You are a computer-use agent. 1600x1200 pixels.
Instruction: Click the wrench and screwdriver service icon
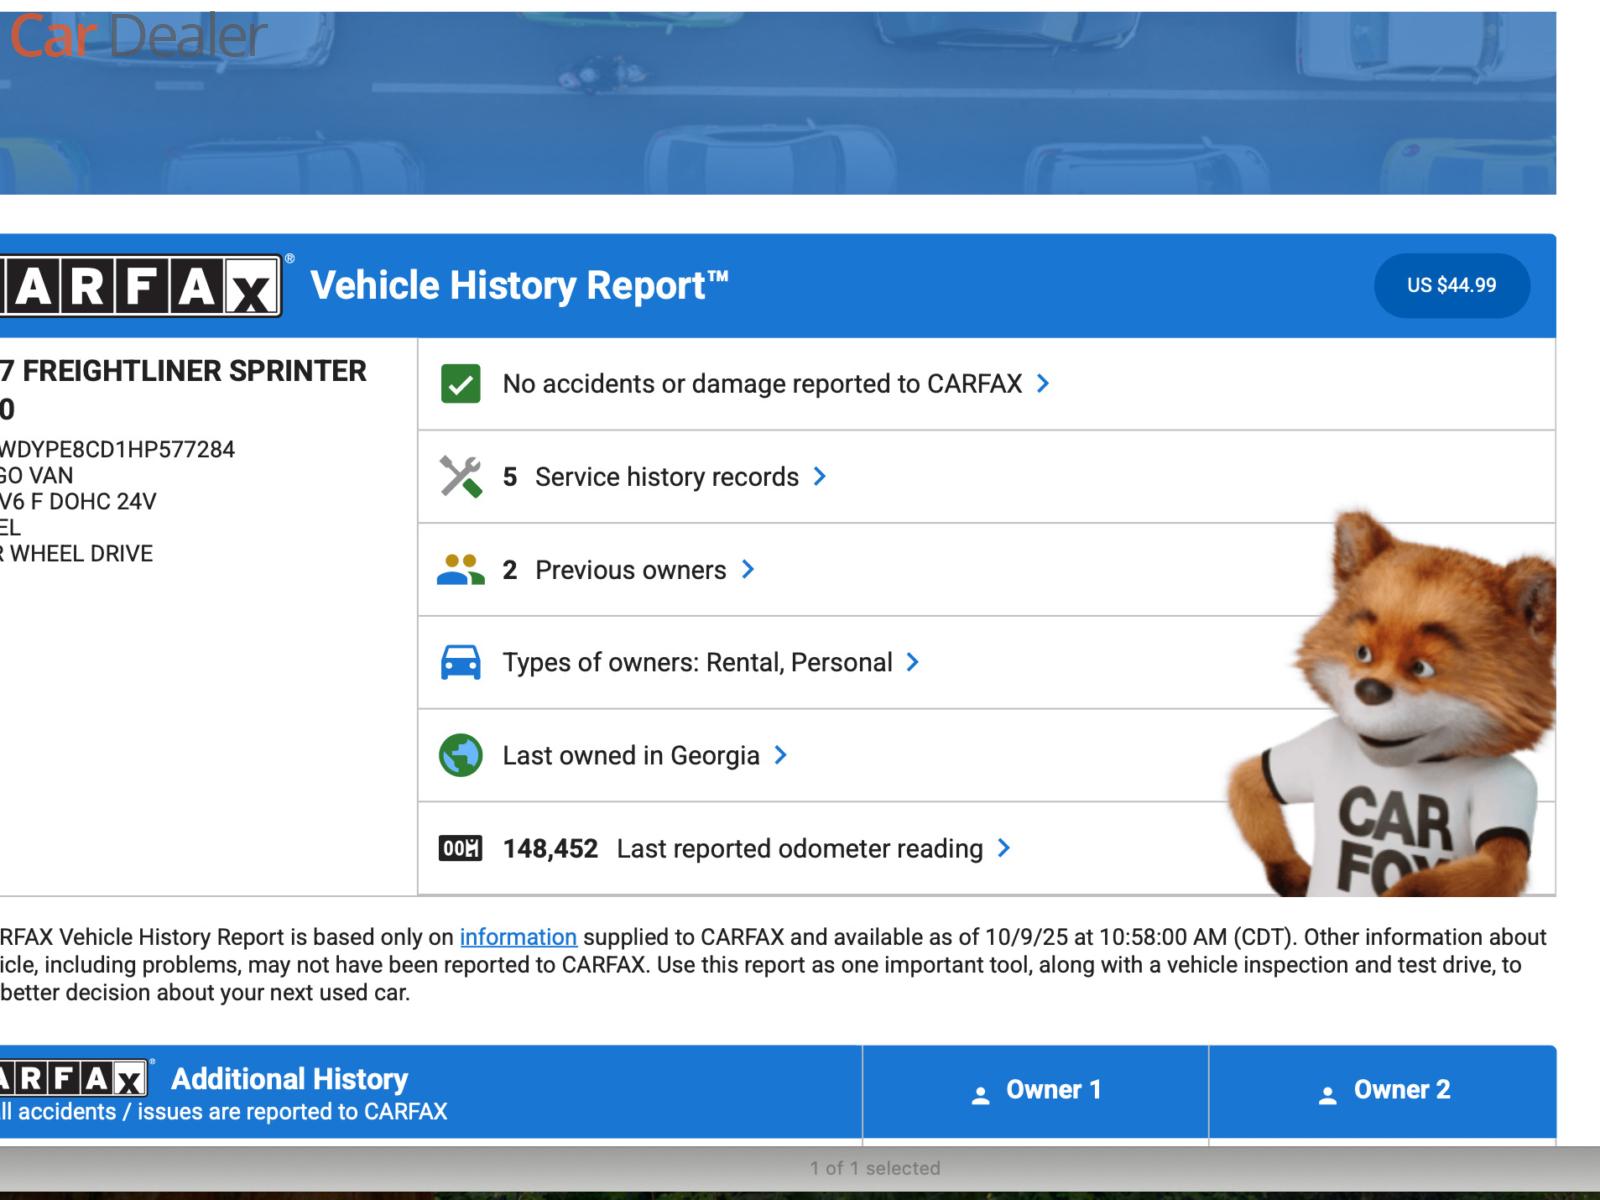point(460,477)
